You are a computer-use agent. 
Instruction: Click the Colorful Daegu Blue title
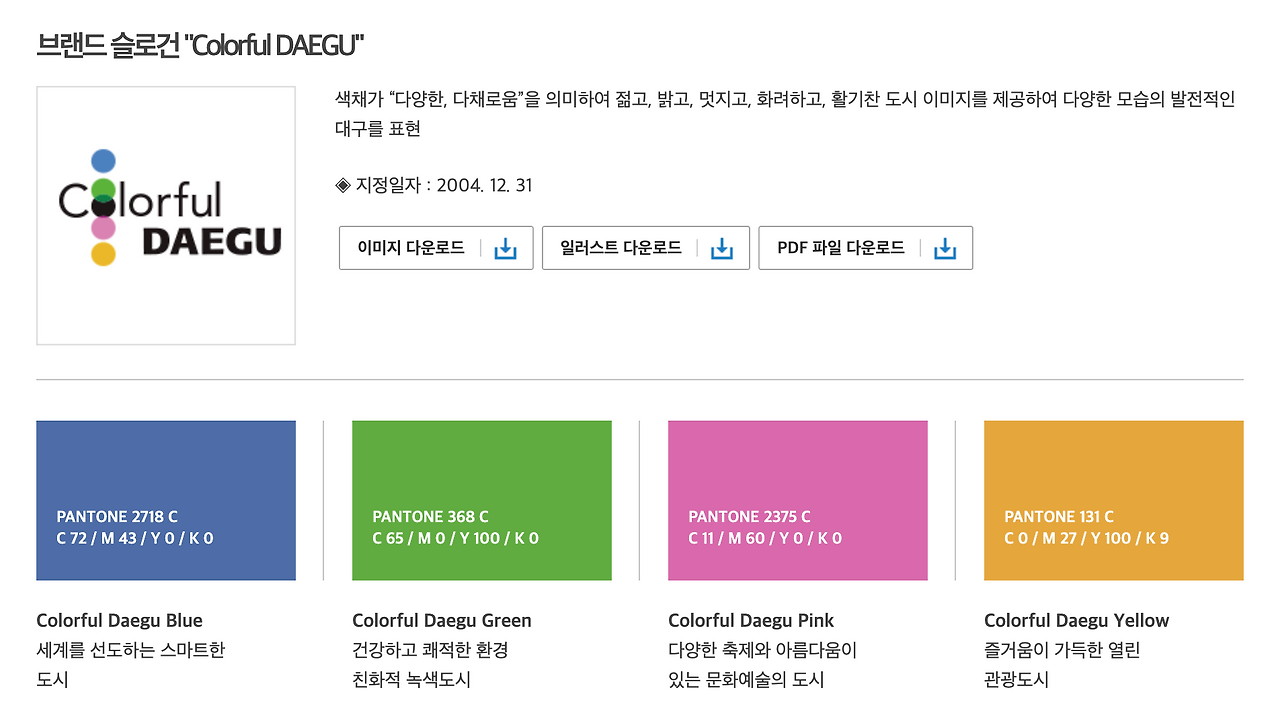(120, 620)
